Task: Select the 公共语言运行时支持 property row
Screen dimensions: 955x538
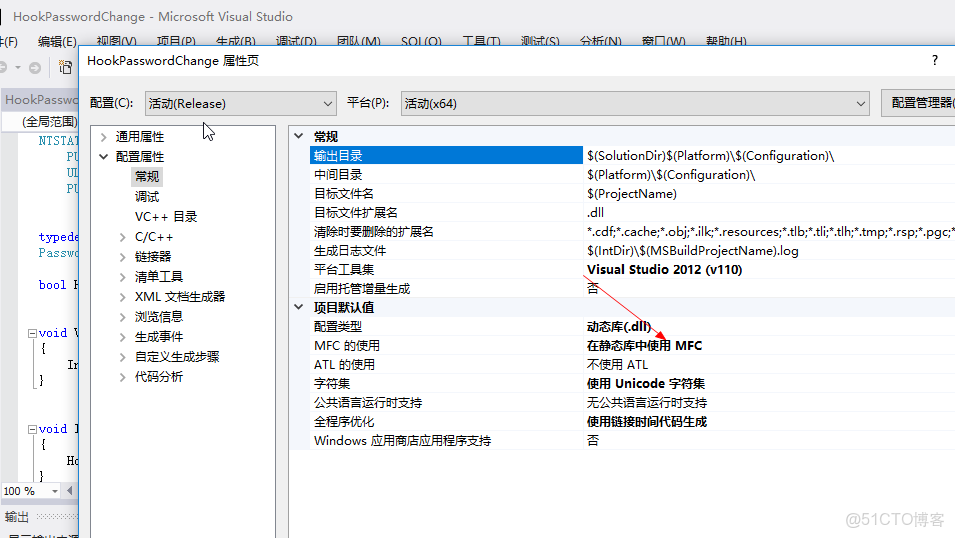Action: pos(632,402)
